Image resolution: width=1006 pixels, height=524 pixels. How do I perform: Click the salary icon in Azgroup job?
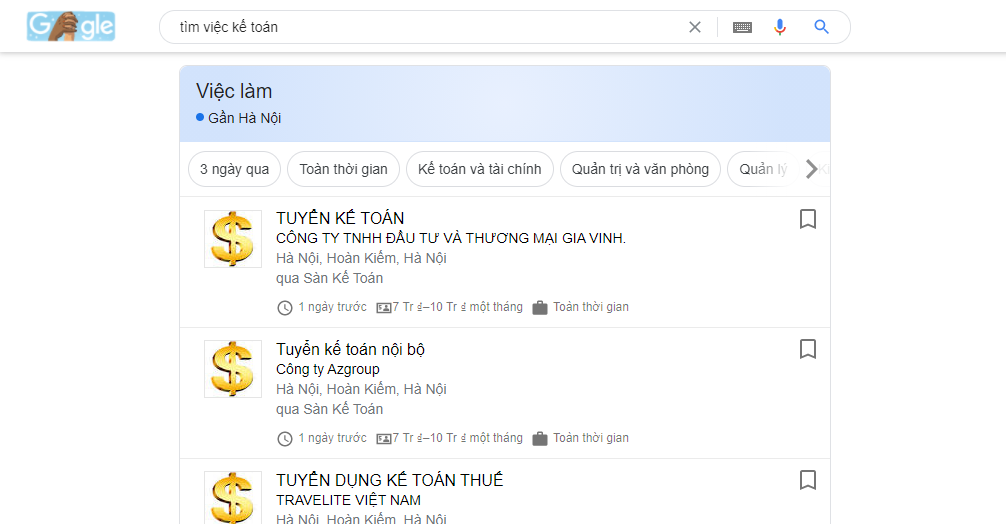[x=384, y=439]
